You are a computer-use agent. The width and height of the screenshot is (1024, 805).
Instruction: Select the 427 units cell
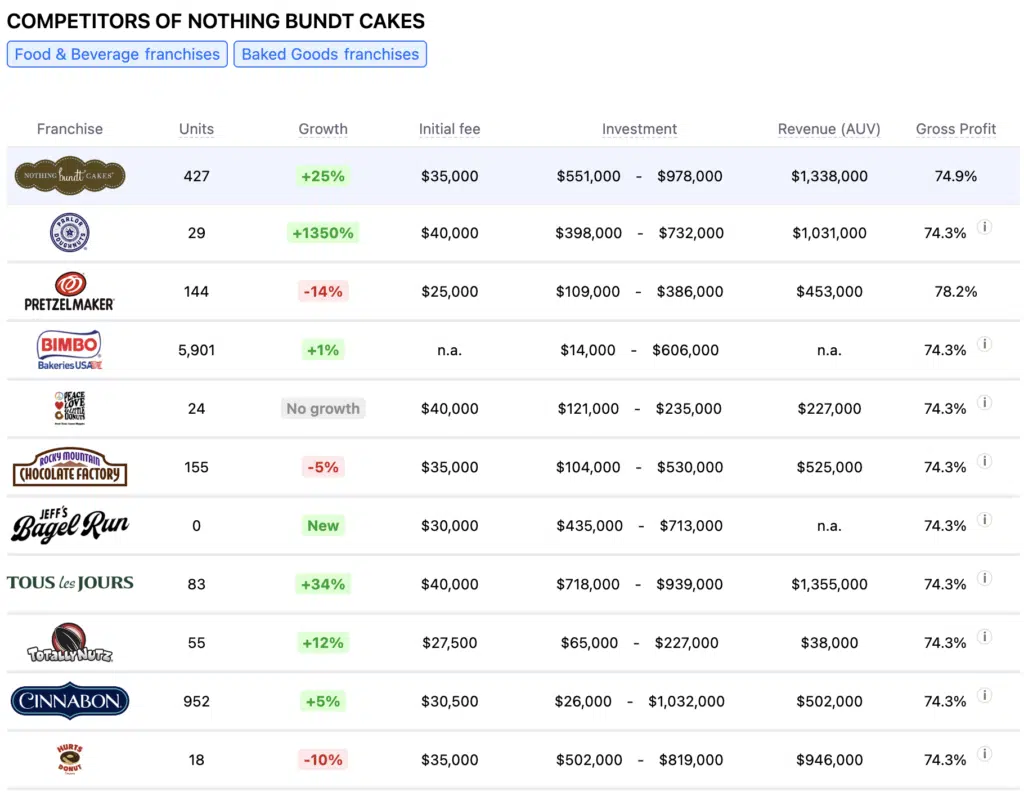(x=197, y=176)
